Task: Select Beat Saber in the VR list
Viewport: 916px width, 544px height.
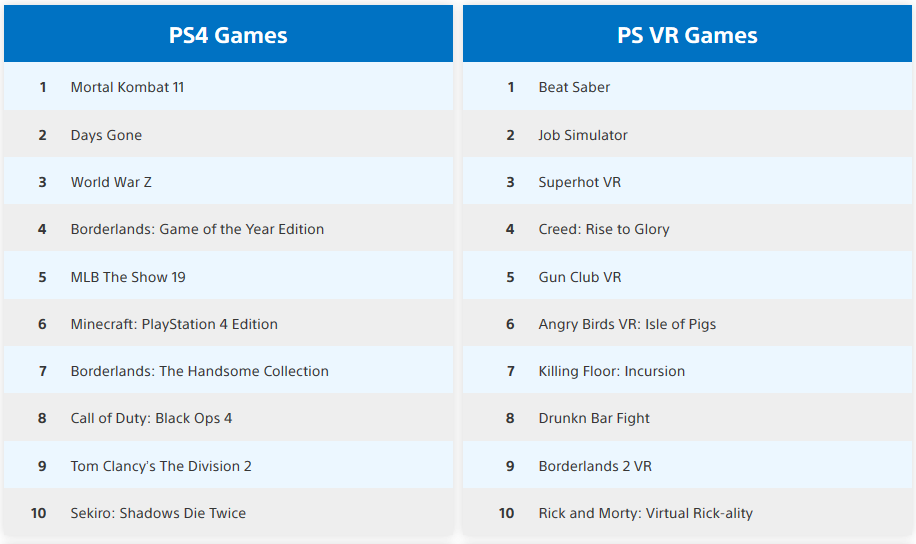Action: [574, 87]
